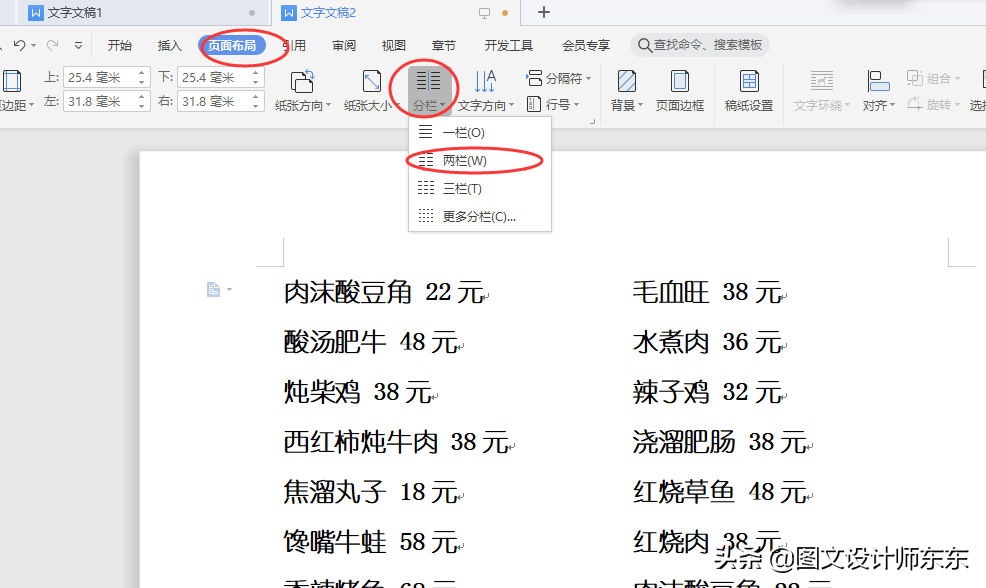
Task: Open the 对齐 align dropdown
Action: [878, 91]
